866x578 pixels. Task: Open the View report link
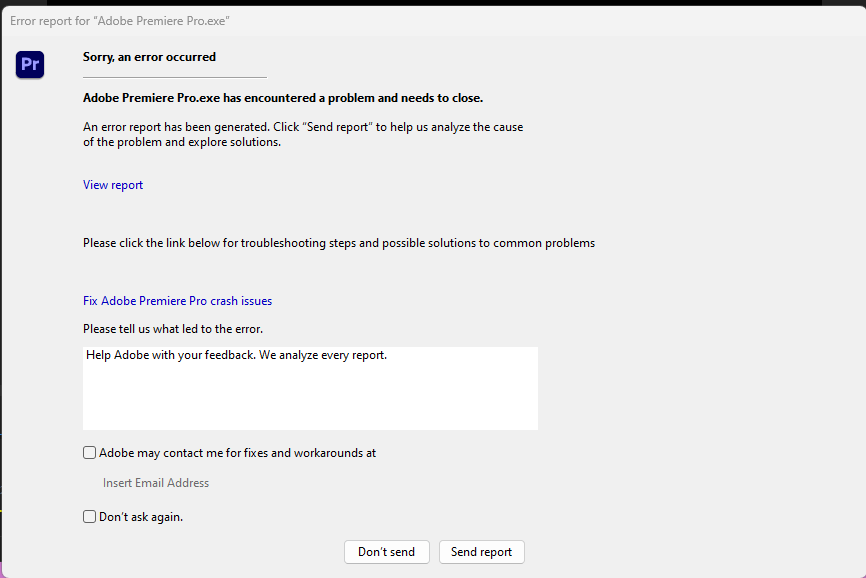[x=113, y=185]
